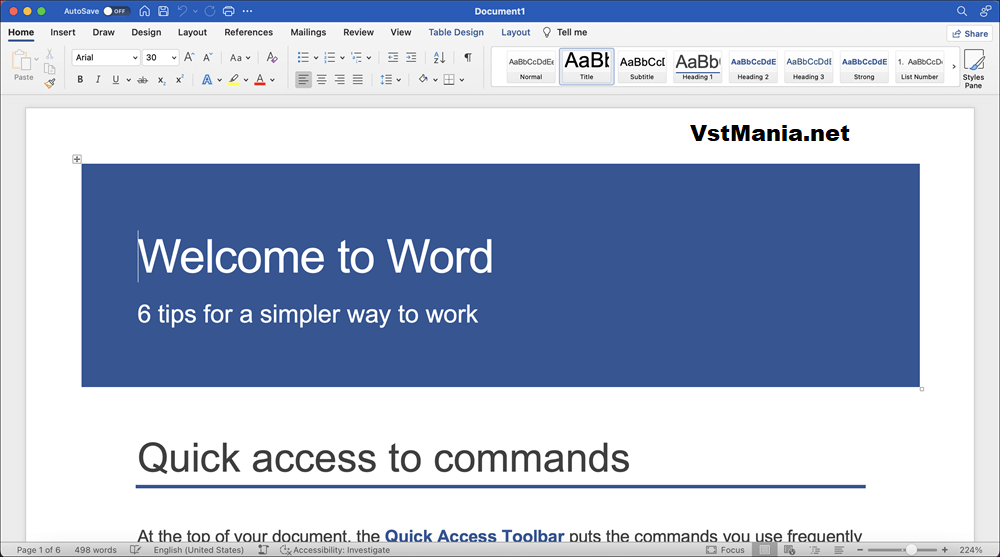This screenshot has width=1000, height=557.
Task: Center the text
Action: pos(321,80)
